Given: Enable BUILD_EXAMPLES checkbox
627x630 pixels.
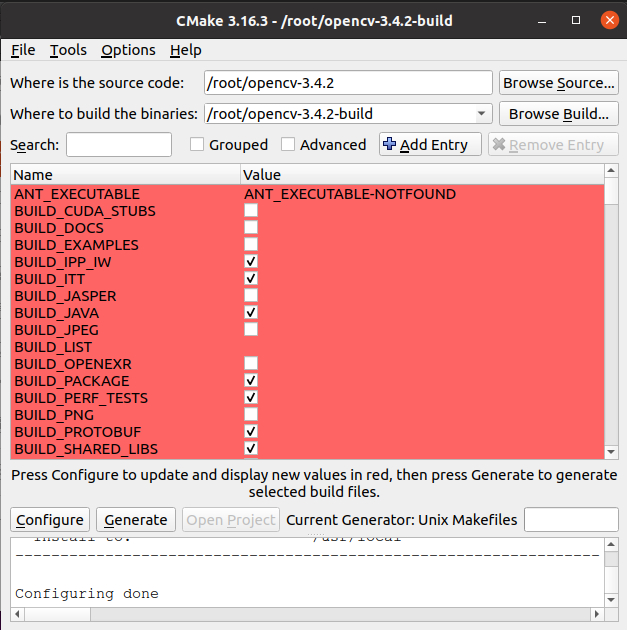Looking at the screenshot, I should click(x=251, y=244).
